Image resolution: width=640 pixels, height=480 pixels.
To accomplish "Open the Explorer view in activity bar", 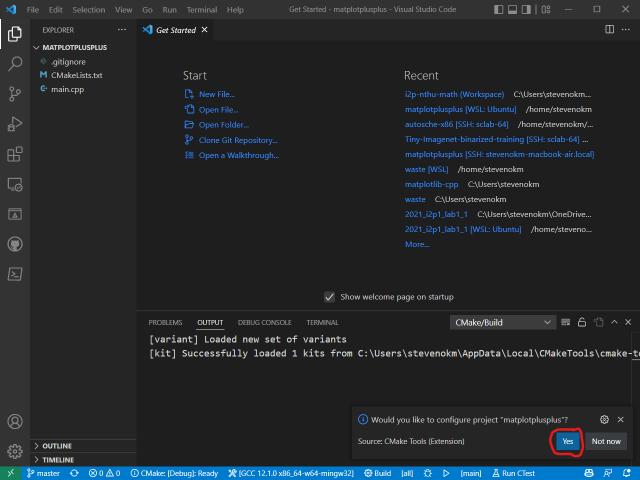I will [x=15, y=33].
